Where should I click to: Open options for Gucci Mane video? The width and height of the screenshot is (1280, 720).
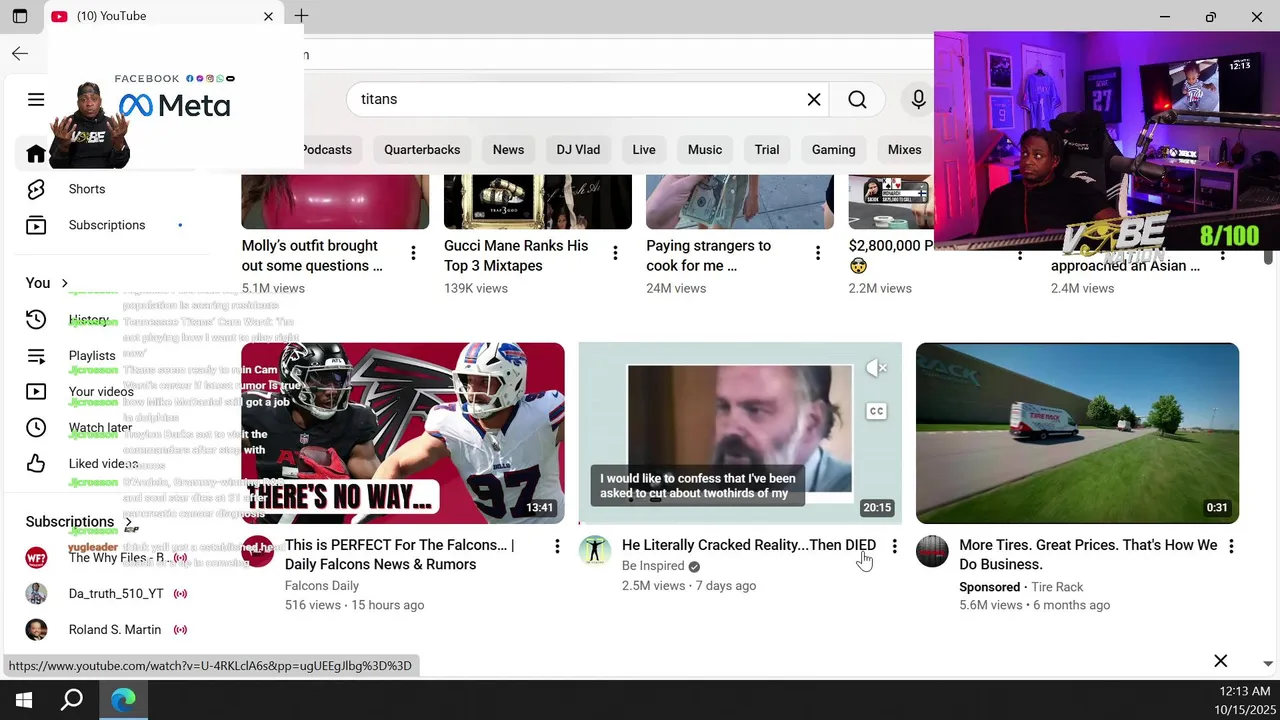tap(615, 254)
